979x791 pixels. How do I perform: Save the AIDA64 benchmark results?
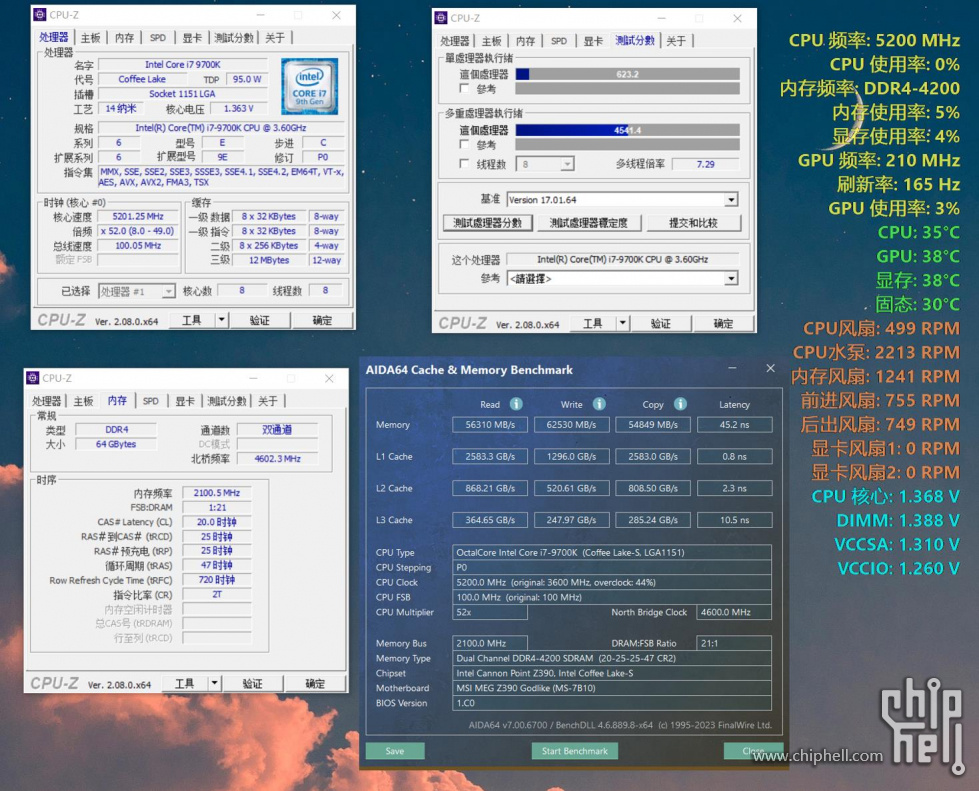395,751
